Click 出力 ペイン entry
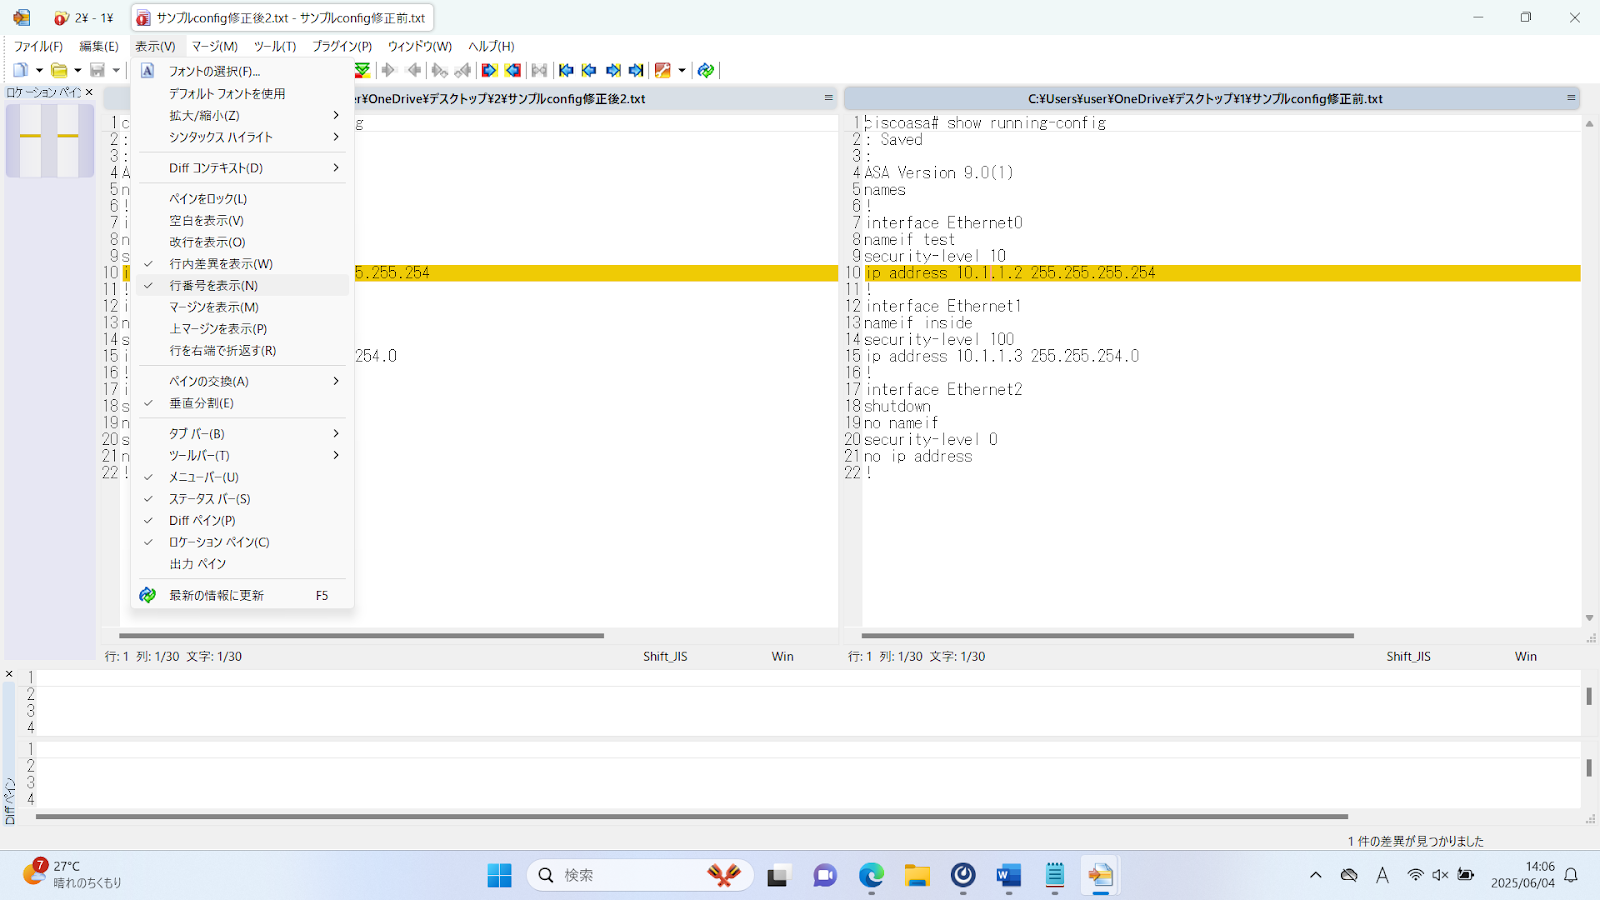 (x=242, y=564)
